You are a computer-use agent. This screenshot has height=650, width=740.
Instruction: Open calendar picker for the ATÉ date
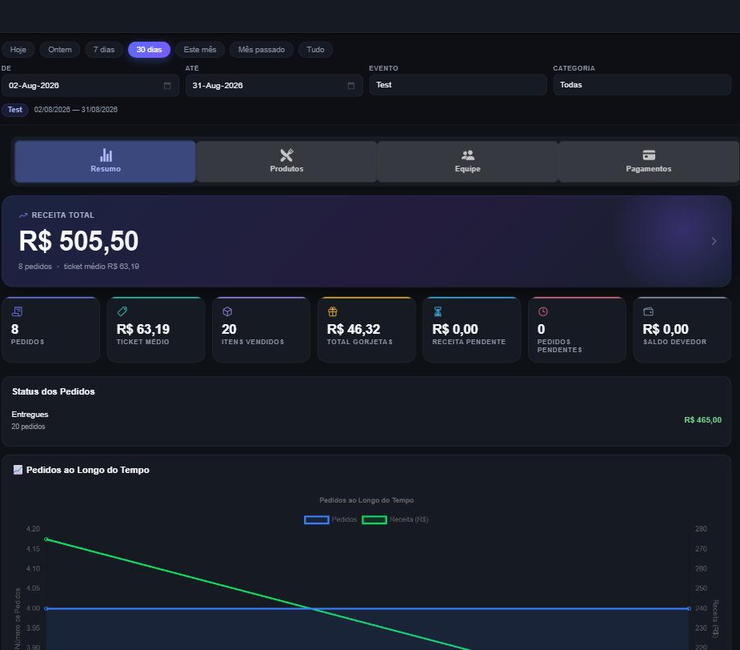pos(351,85)
